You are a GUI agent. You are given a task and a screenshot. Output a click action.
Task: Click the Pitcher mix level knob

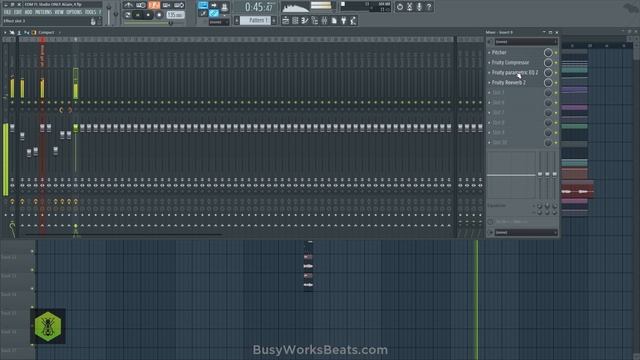click(x=548, y=53)
